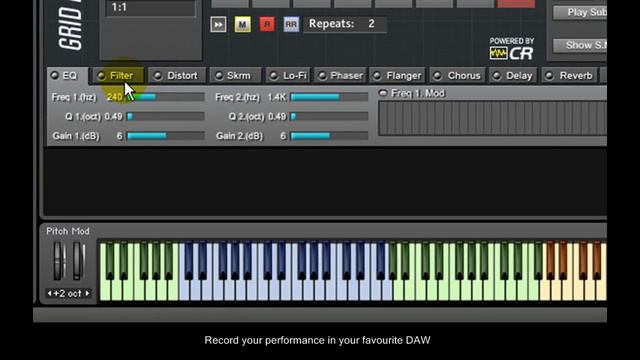
Task: Click the Repeats value 2
Action: point(371,24)
